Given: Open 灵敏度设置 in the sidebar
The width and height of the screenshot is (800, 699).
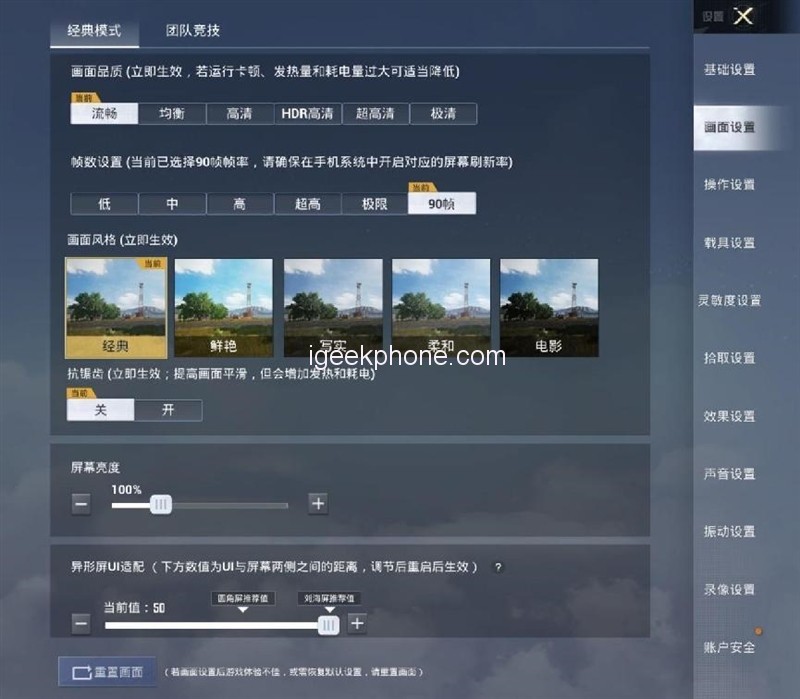Looking at the screenshot, I should point(730,301).
